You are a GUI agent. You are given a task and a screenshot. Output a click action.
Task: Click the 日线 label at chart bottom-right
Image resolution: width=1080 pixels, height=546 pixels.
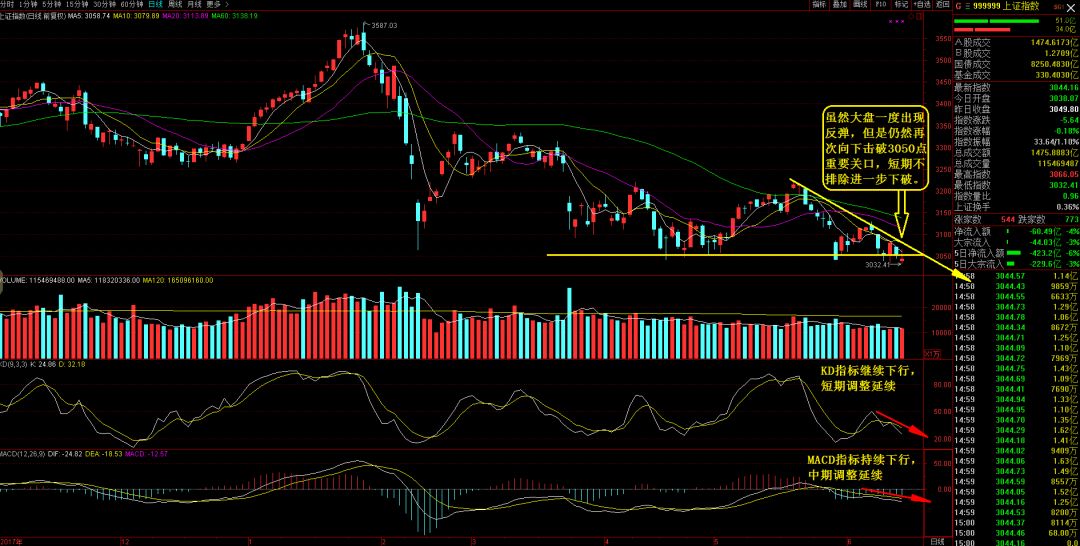click(937, 542)
